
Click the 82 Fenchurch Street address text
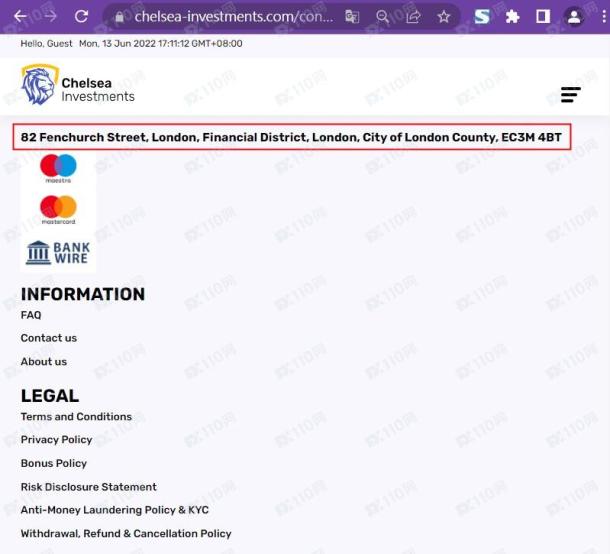click(x=291, y=137)
